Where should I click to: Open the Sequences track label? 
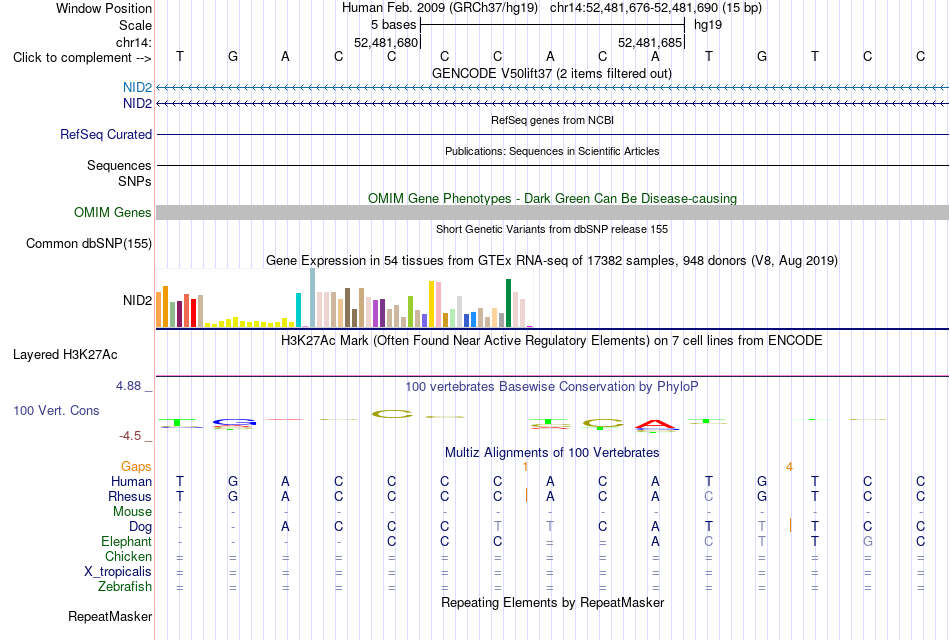pyautogui.click(x=119, y=165)
